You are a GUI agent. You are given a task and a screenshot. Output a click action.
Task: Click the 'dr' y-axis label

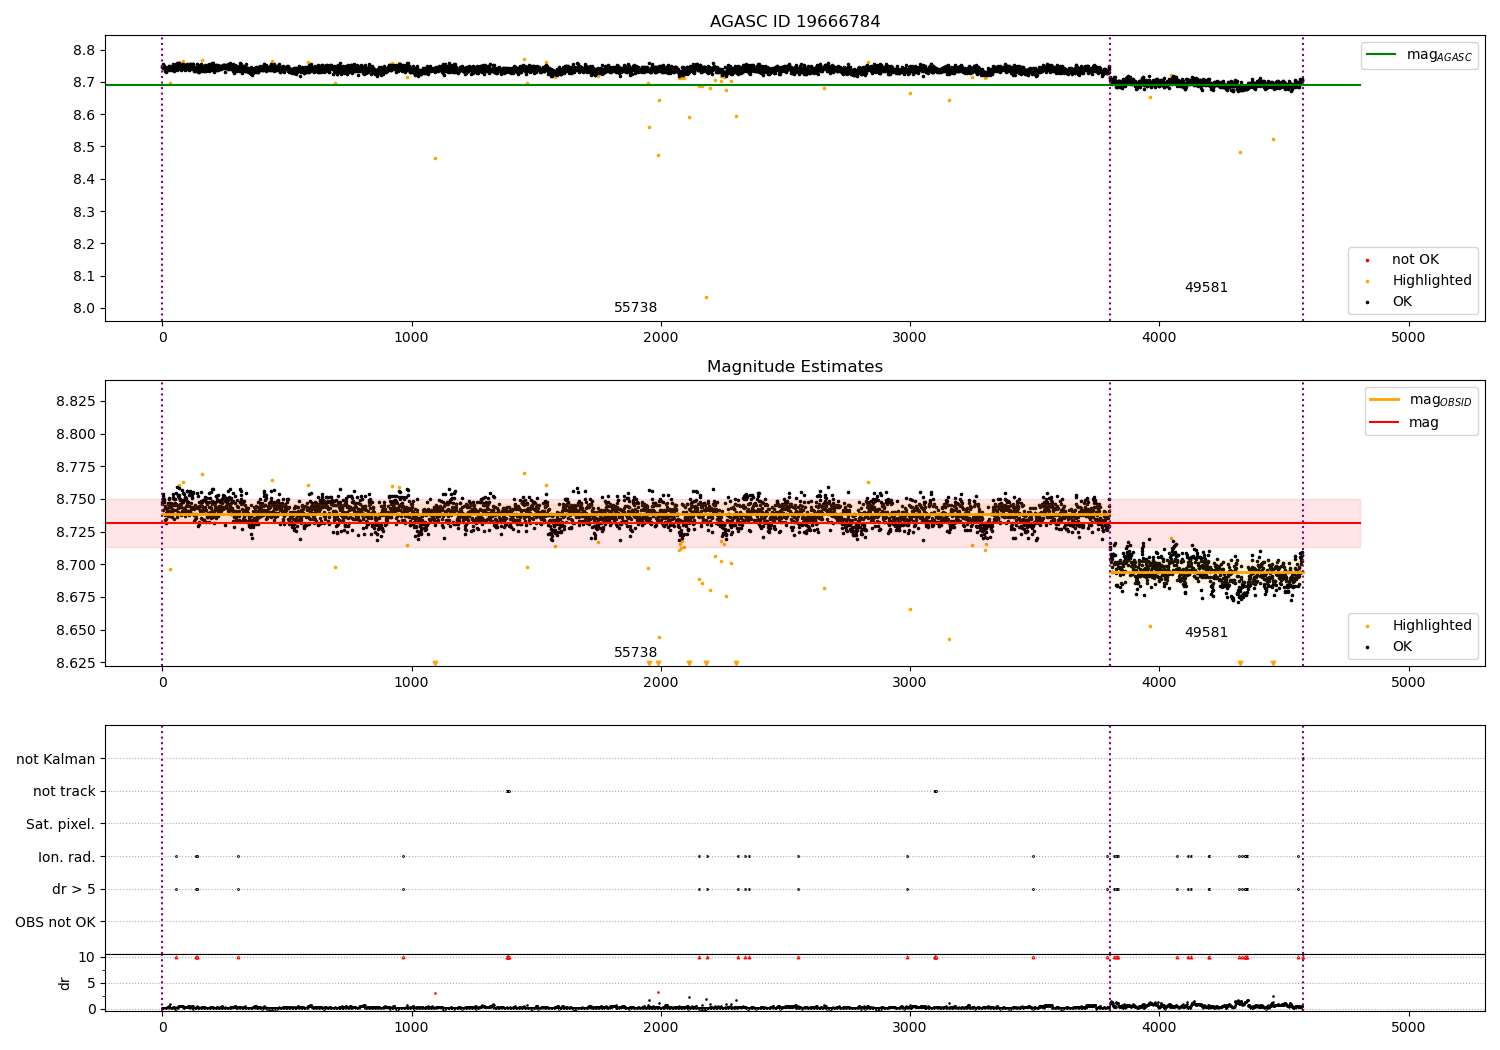tap(65, 983)
